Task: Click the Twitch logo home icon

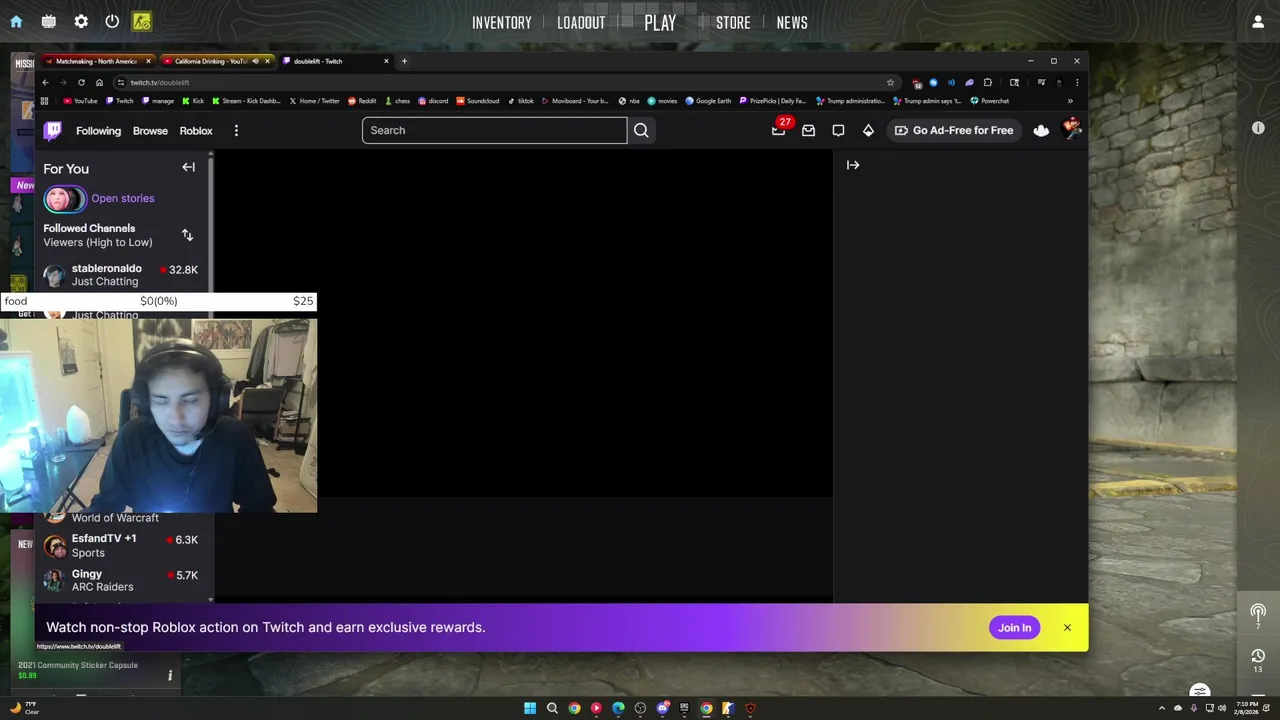Action: (x=53, y=130)
